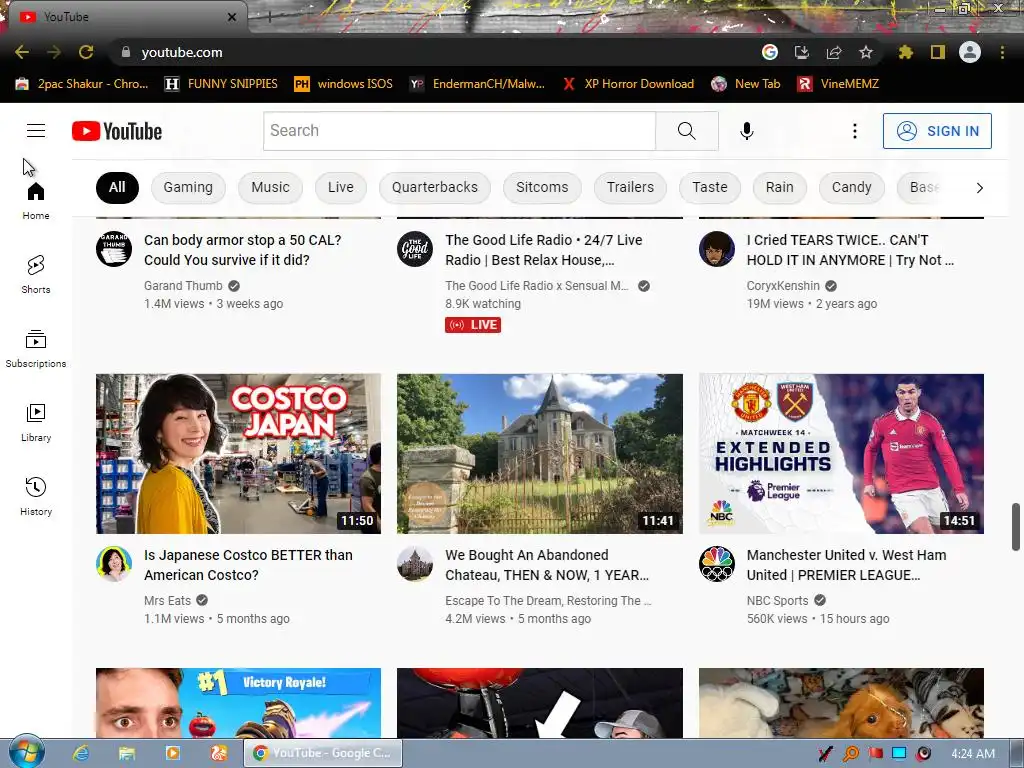
Task: Open the Chrome side panel icon
Action: (938, 52)
